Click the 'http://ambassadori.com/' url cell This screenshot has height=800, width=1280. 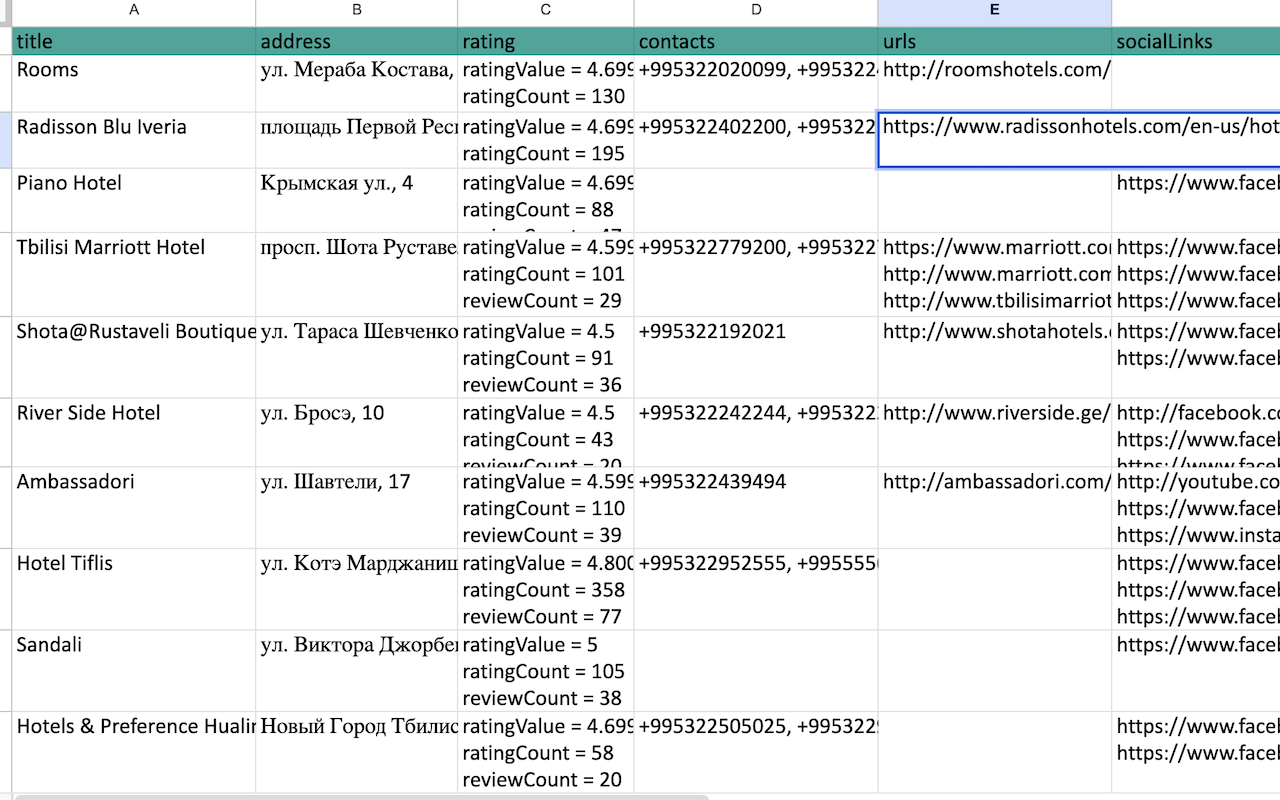(x=995, y=507)
